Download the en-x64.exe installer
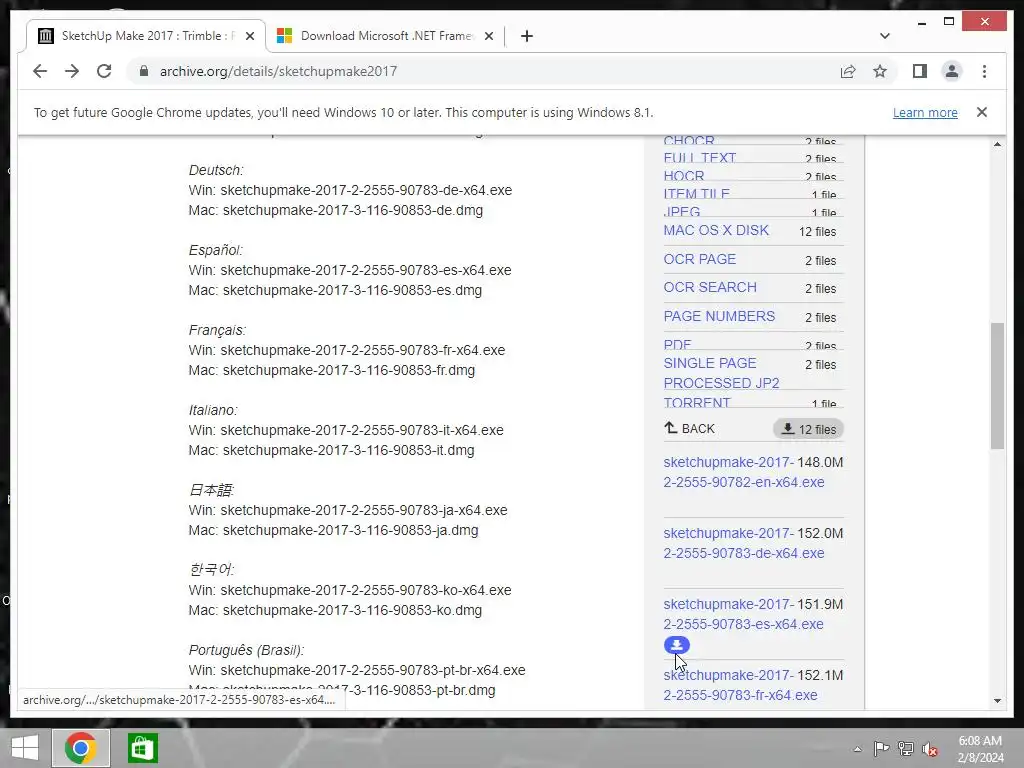The width and height of the screenshot is (1024, 768). coord(744,472)
